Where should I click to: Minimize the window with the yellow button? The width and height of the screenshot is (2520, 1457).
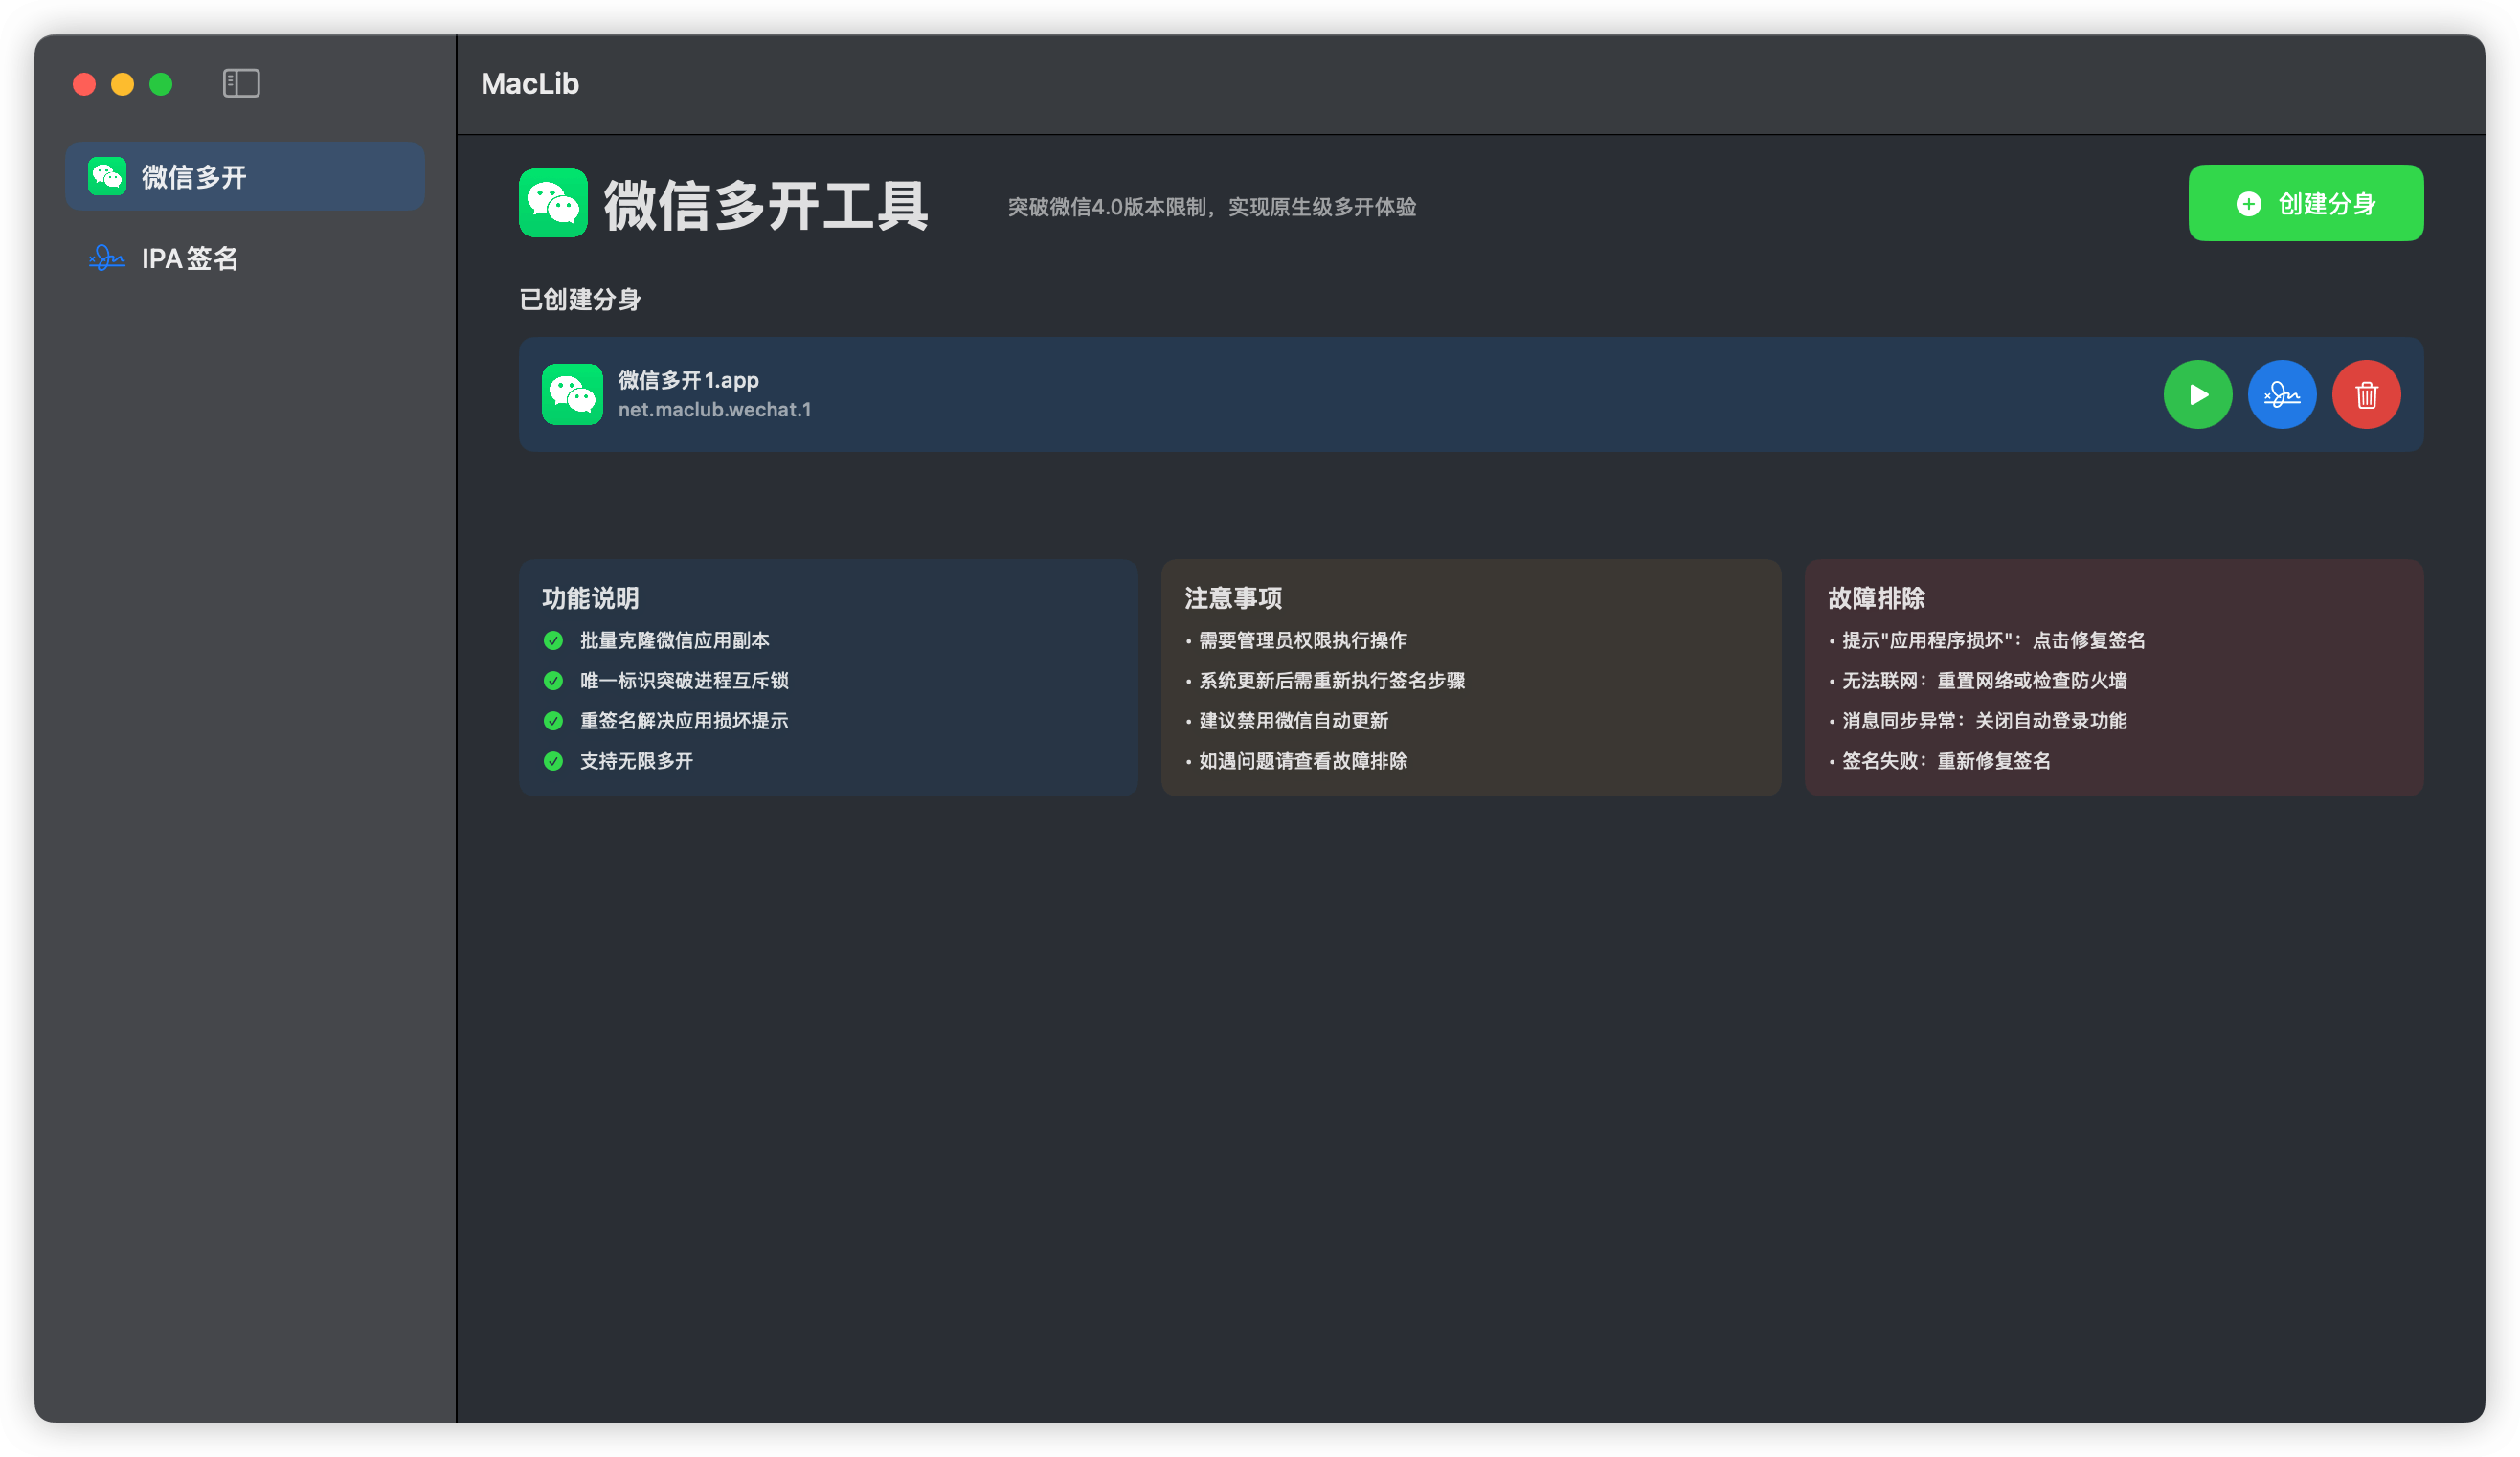pos(122,84)
